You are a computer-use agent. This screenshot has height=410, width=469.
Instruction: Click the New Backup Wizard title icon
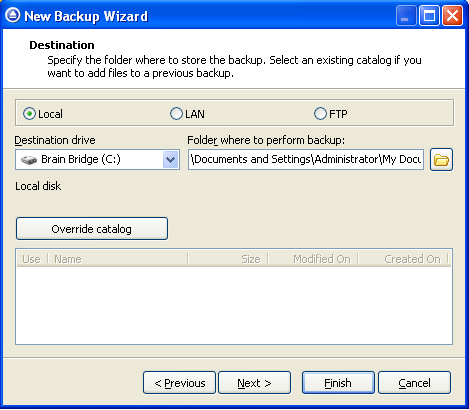point(13,15)
